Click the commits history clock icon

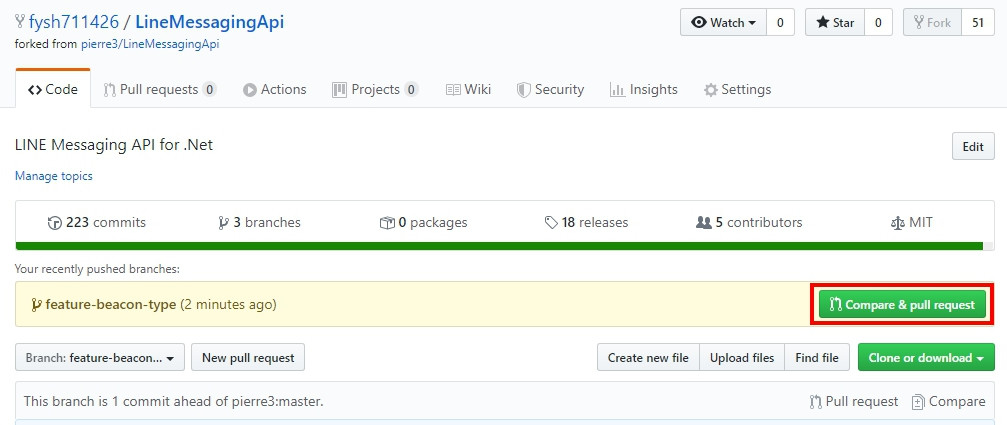pos(55,223)
